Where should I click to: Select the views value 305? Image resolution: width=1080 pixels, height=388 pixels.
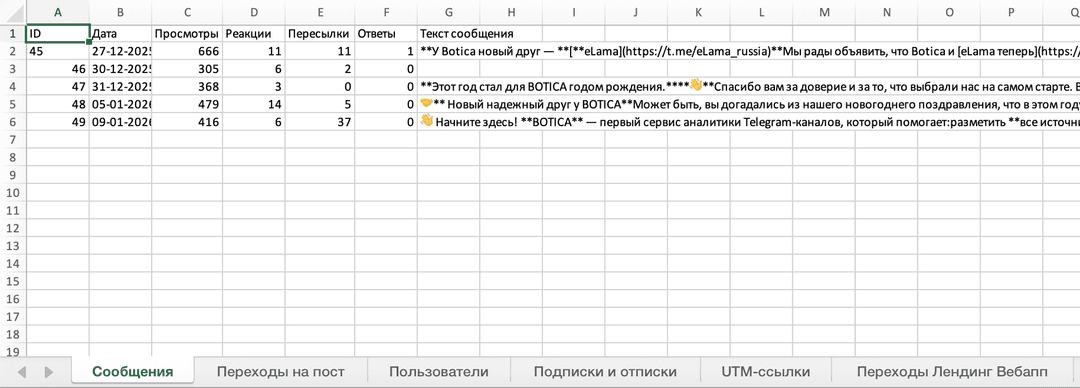click(187, 69)
